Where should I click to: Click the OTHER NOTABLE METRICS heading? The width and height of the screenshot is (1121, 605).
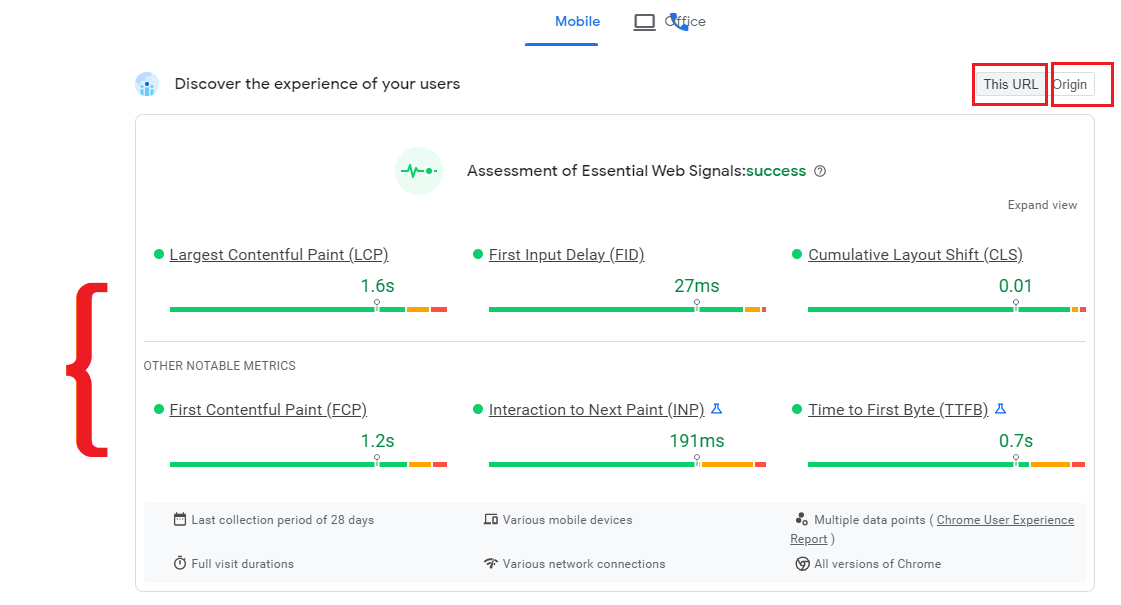click(219, 365)
